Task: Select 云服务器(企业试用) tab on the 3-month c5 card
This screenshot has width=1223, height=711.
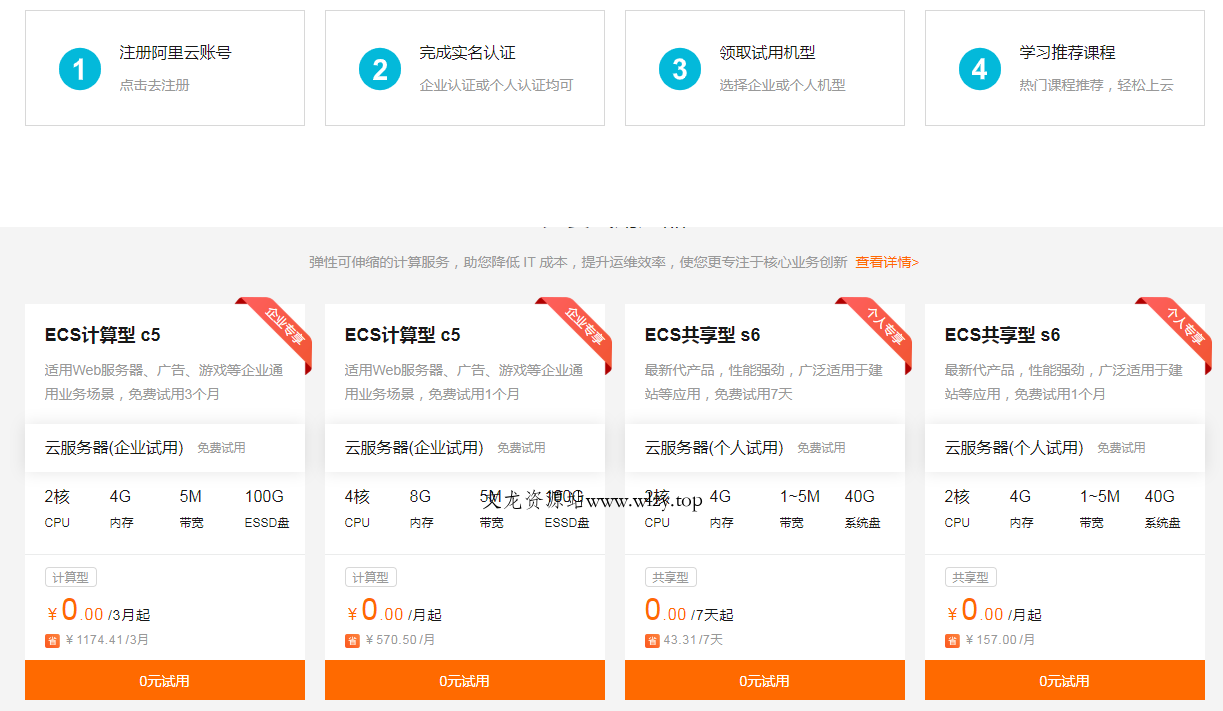Action: click(114, 448)
